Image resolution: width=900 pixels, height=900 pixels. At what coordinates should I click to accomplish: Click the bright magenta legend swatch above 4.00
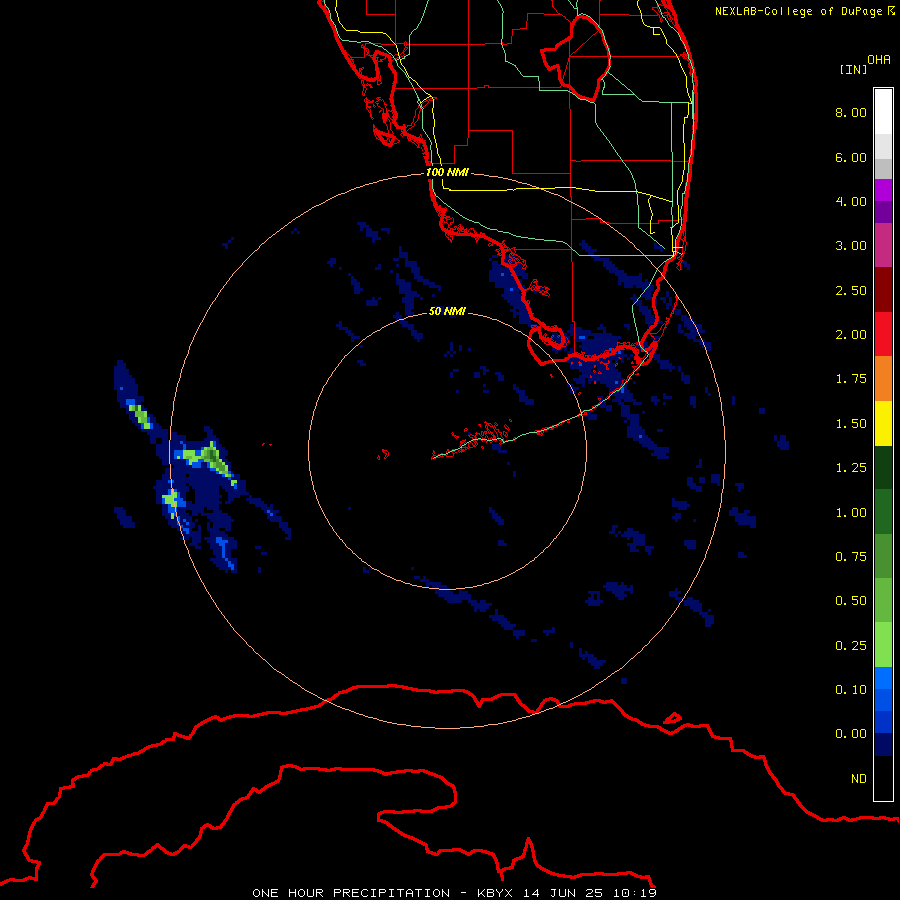883,190
